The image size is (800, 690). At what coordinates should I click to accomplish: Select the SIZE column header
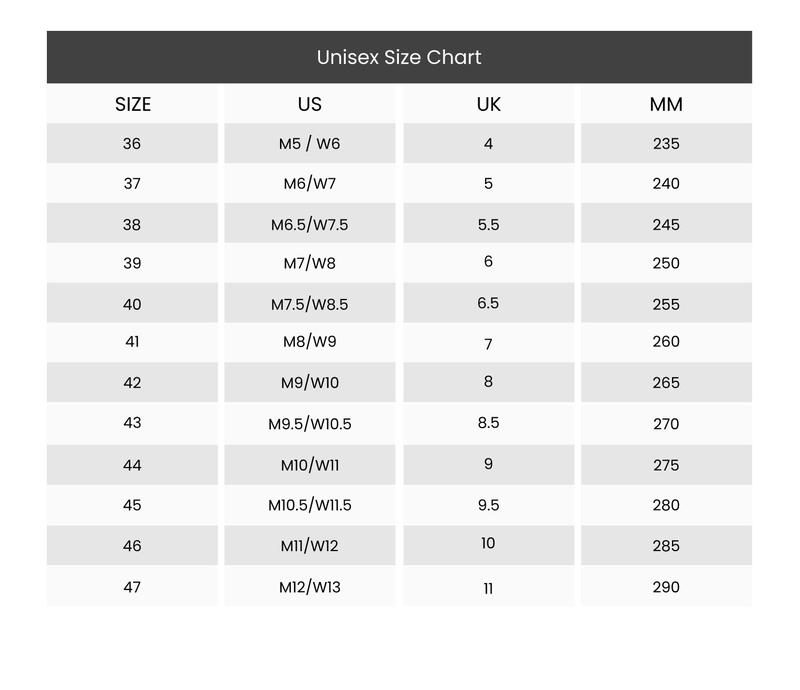click(133, 104)
